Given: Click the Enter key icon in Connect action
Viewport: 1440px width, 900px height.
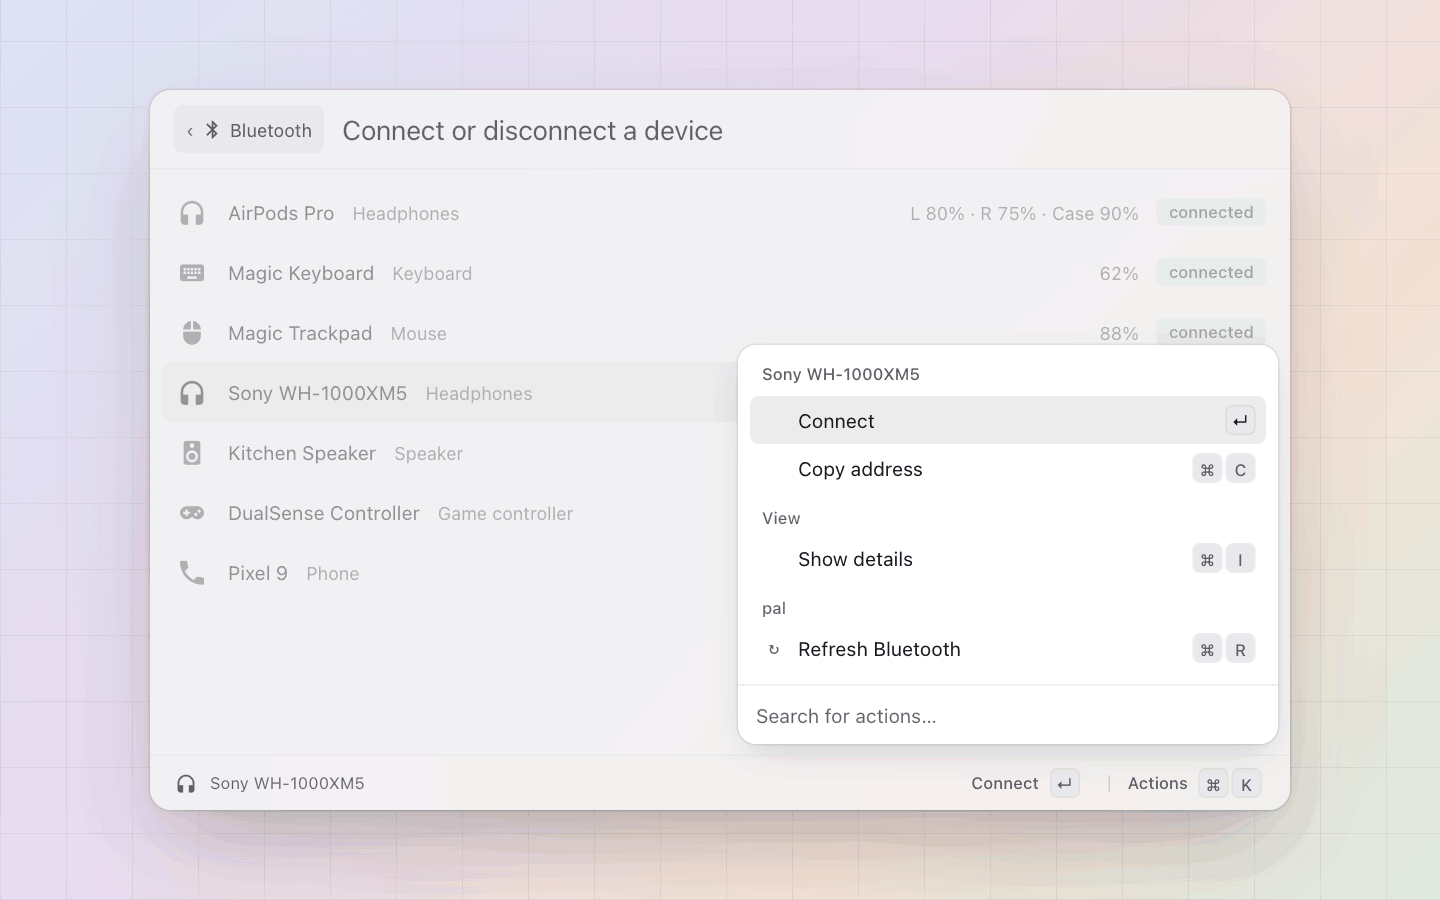Looking at the screenshot, I should coord(1240,421).
